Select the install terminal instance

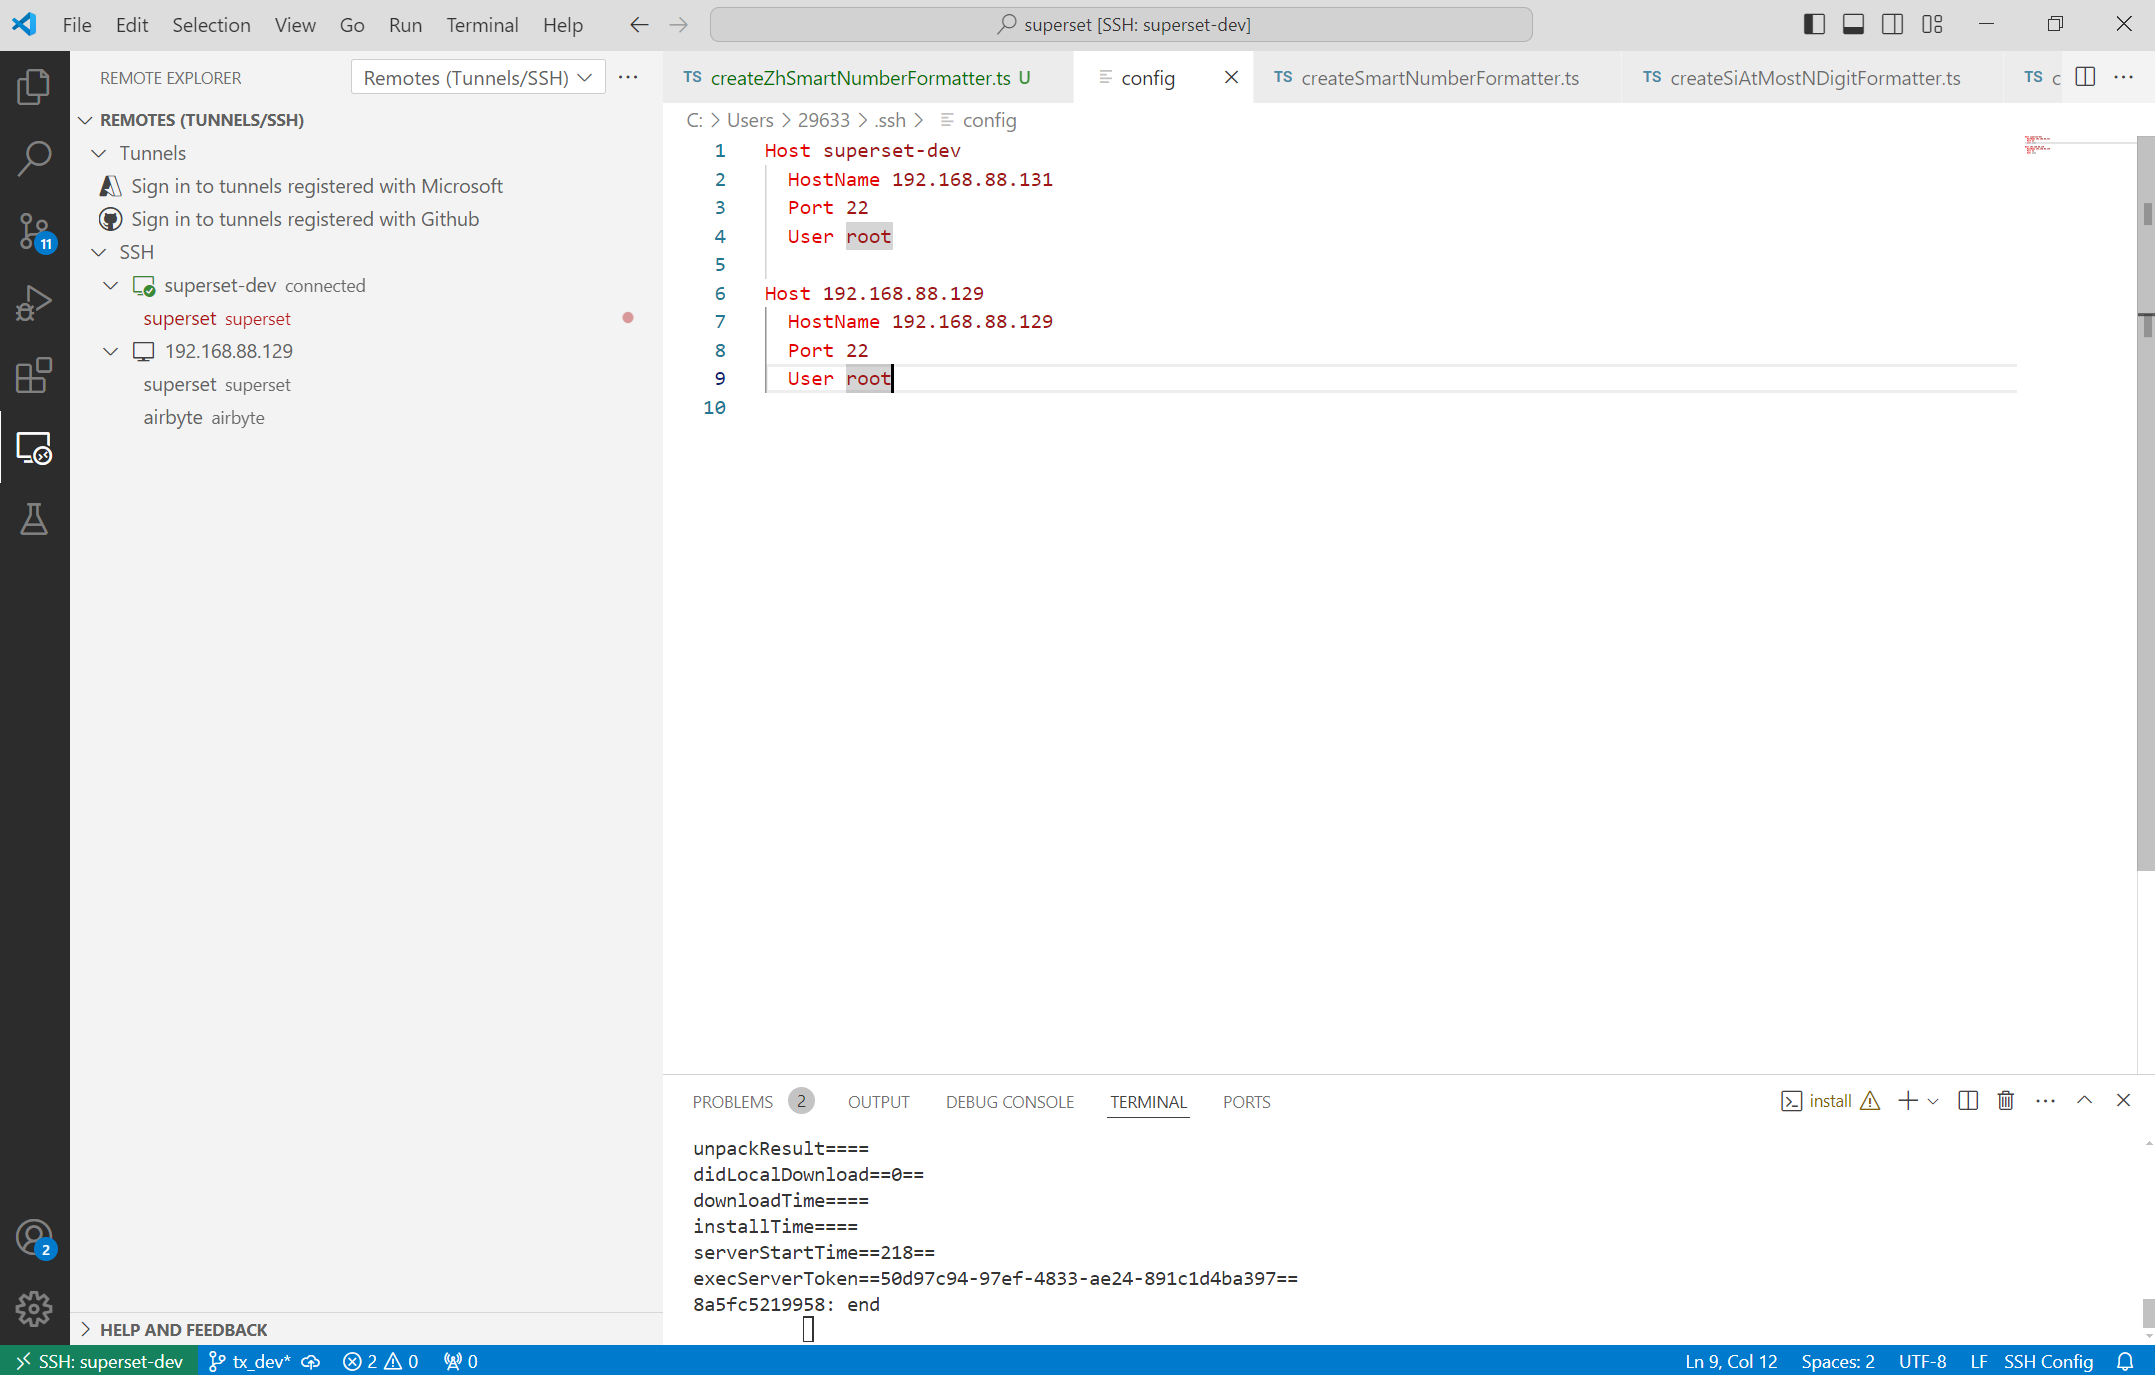[1830, 1101]
